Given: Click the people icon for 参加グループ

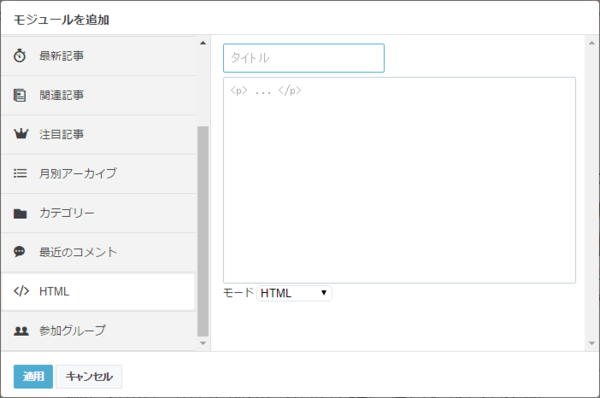Looking at the screenshot, I should click(21, 331).
